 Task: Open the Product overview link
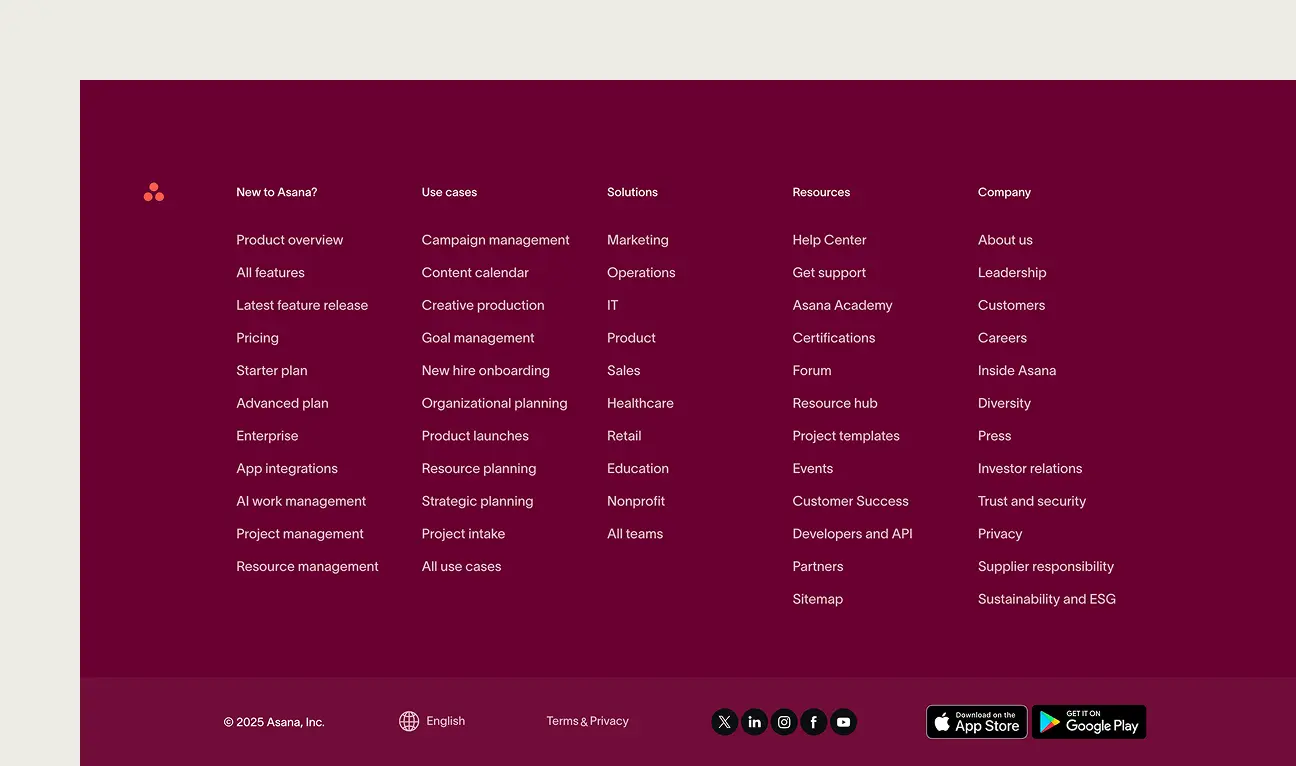coord(290,240)
